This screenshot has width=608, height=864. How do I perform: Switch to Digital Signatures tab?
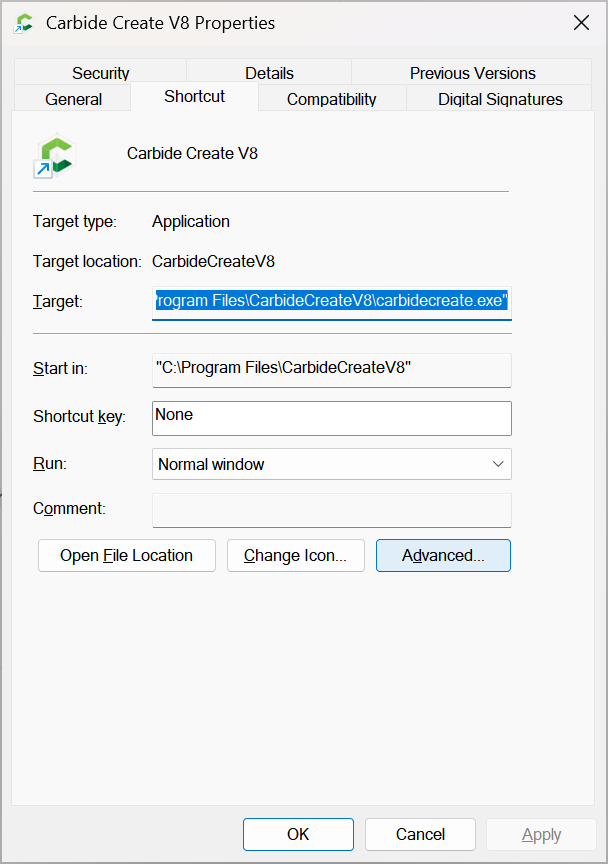500,99
